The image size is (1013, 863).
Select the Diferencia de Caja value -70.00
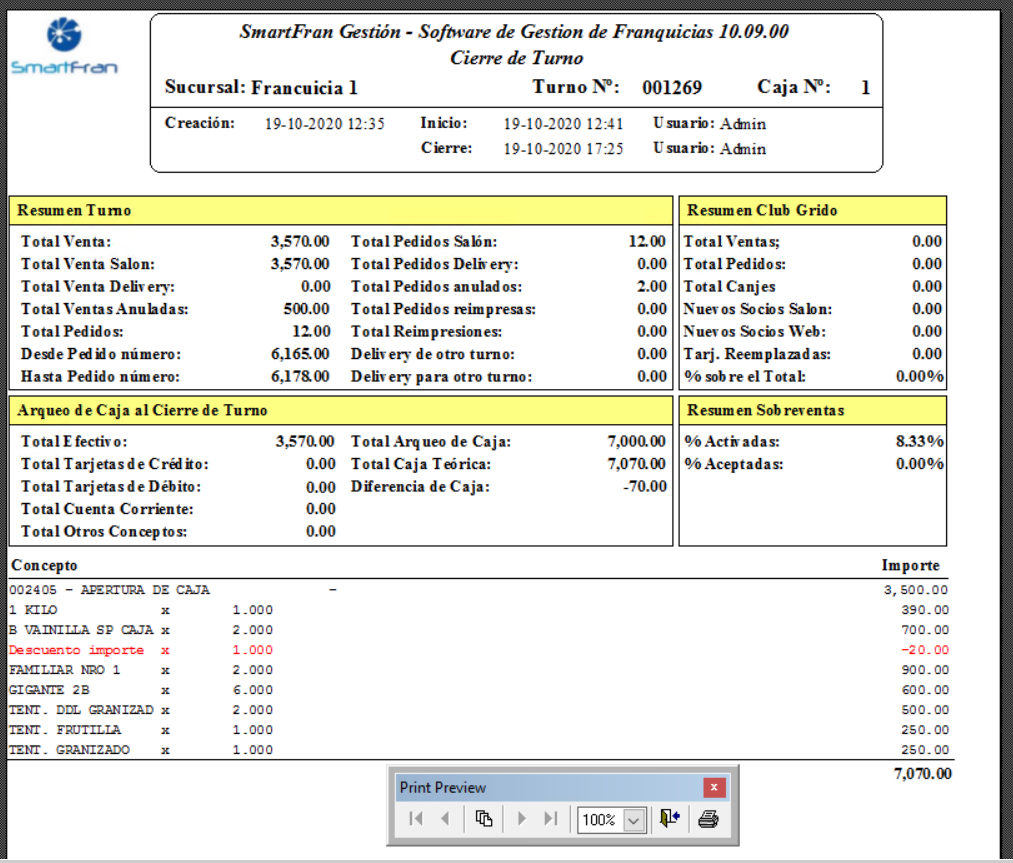coord(645,486)
